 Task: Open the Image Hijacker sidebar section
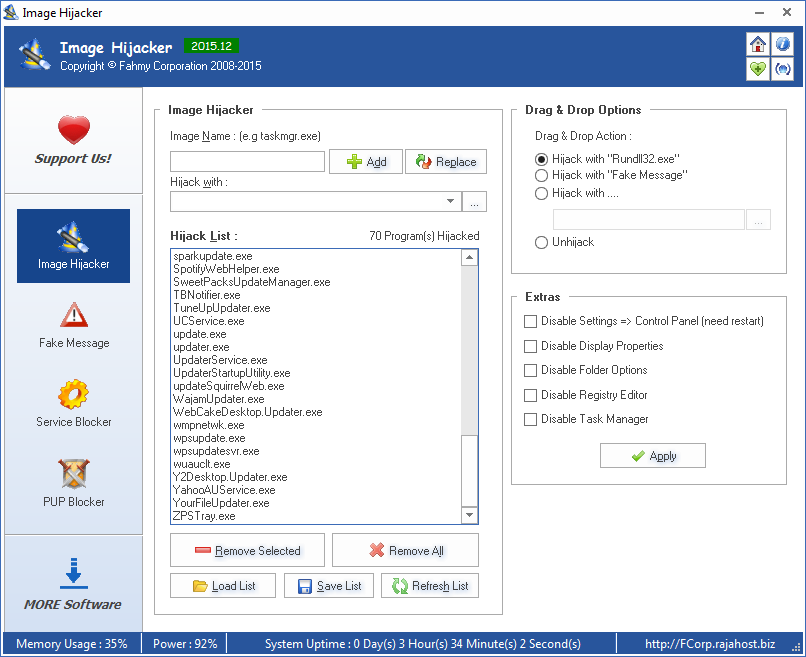point(74,246)
